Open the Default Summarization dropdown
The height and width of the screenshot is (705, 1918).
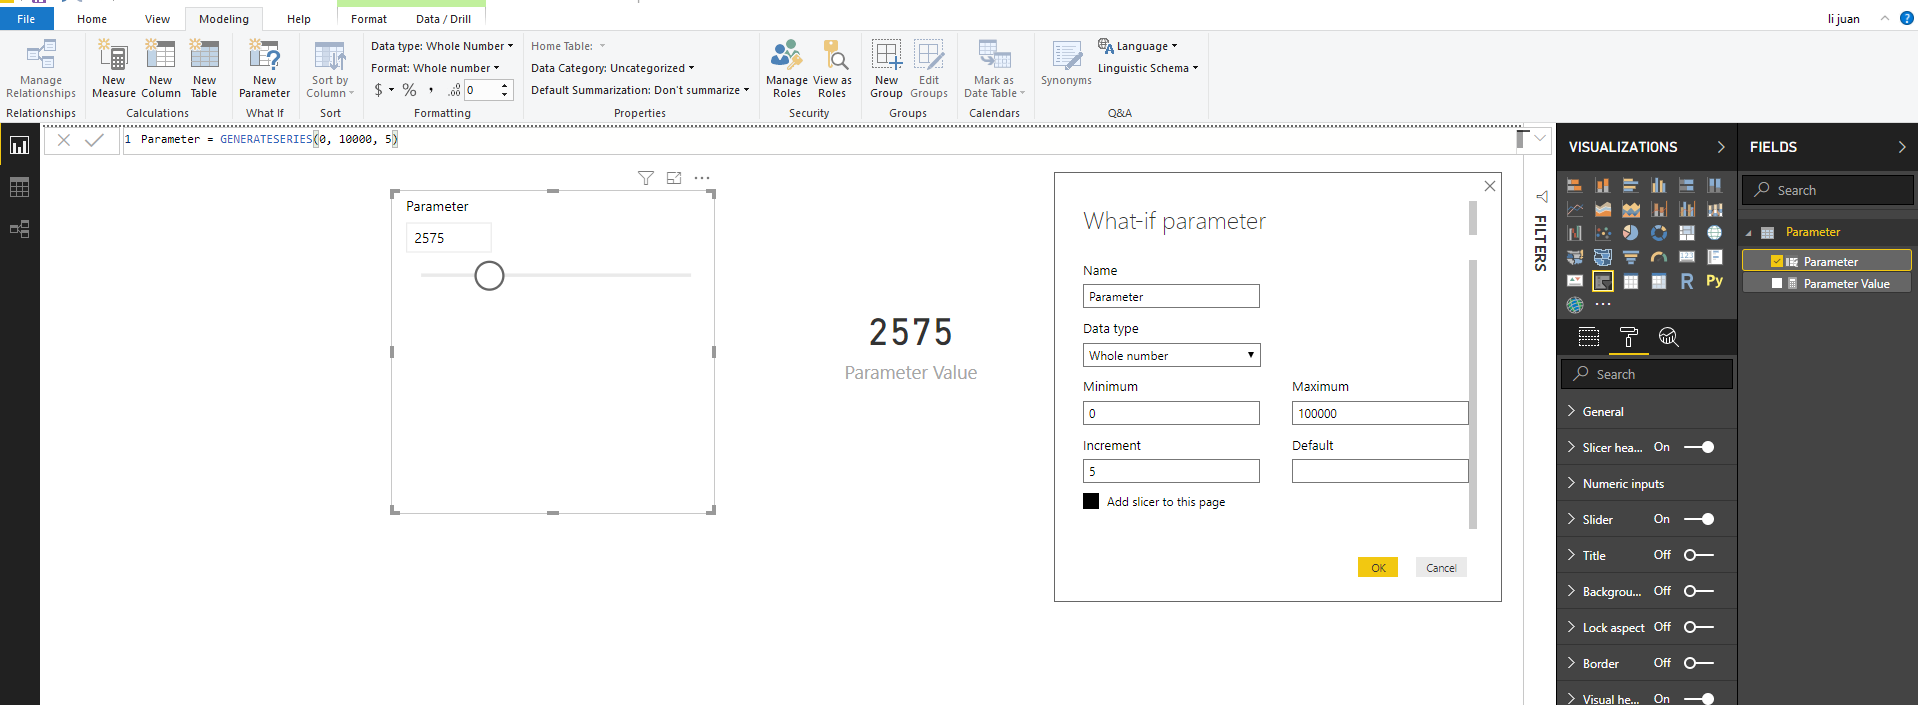640,90
